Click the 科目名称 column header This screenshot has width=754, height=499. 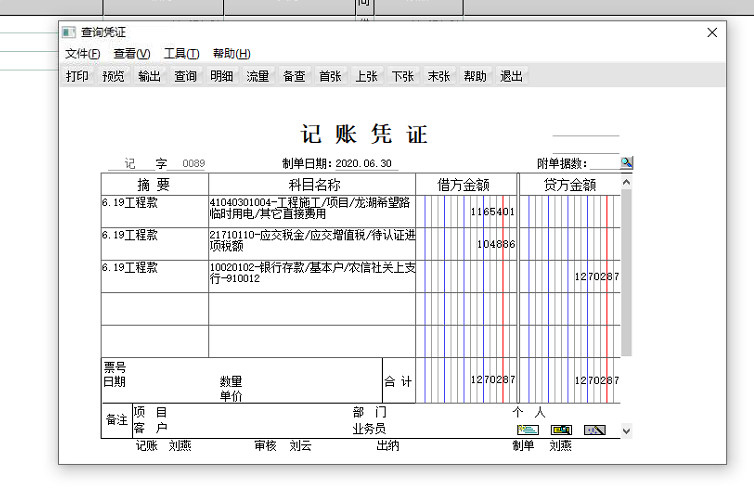pyautogui.click(x=314, y=185)
